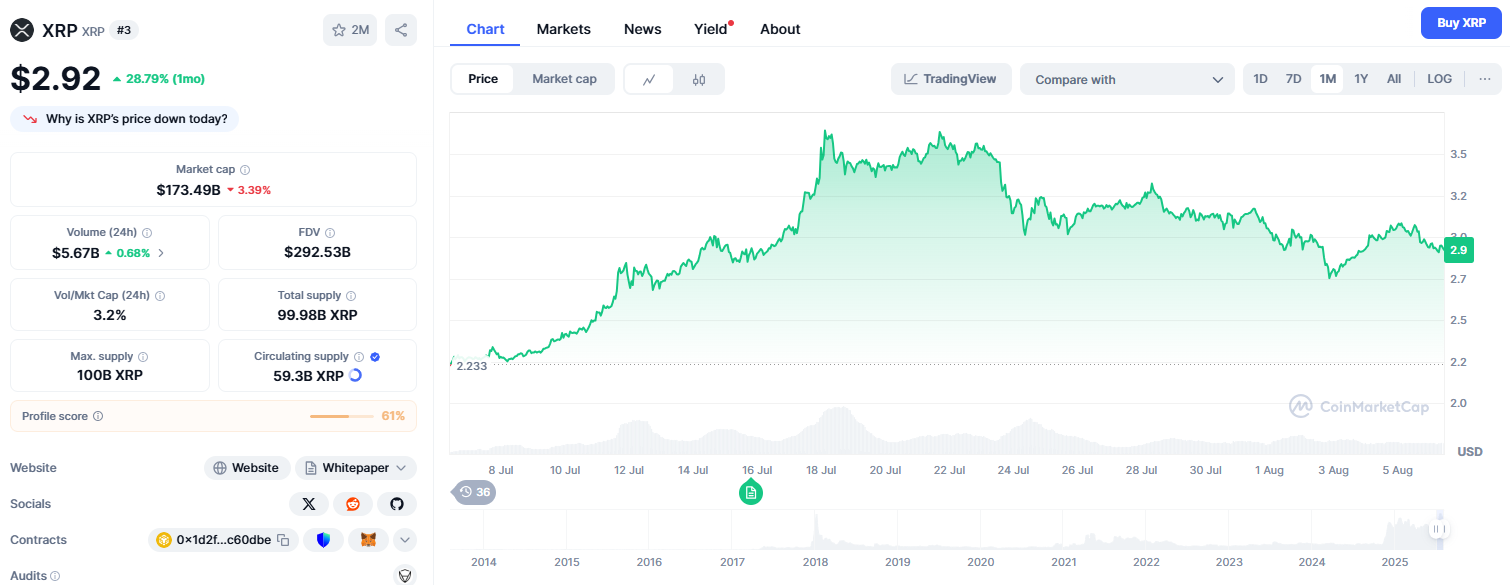Switch chart view to Market cap
Image resolution: width=1510 pixels, height=585 pixels.
[564, 78]
